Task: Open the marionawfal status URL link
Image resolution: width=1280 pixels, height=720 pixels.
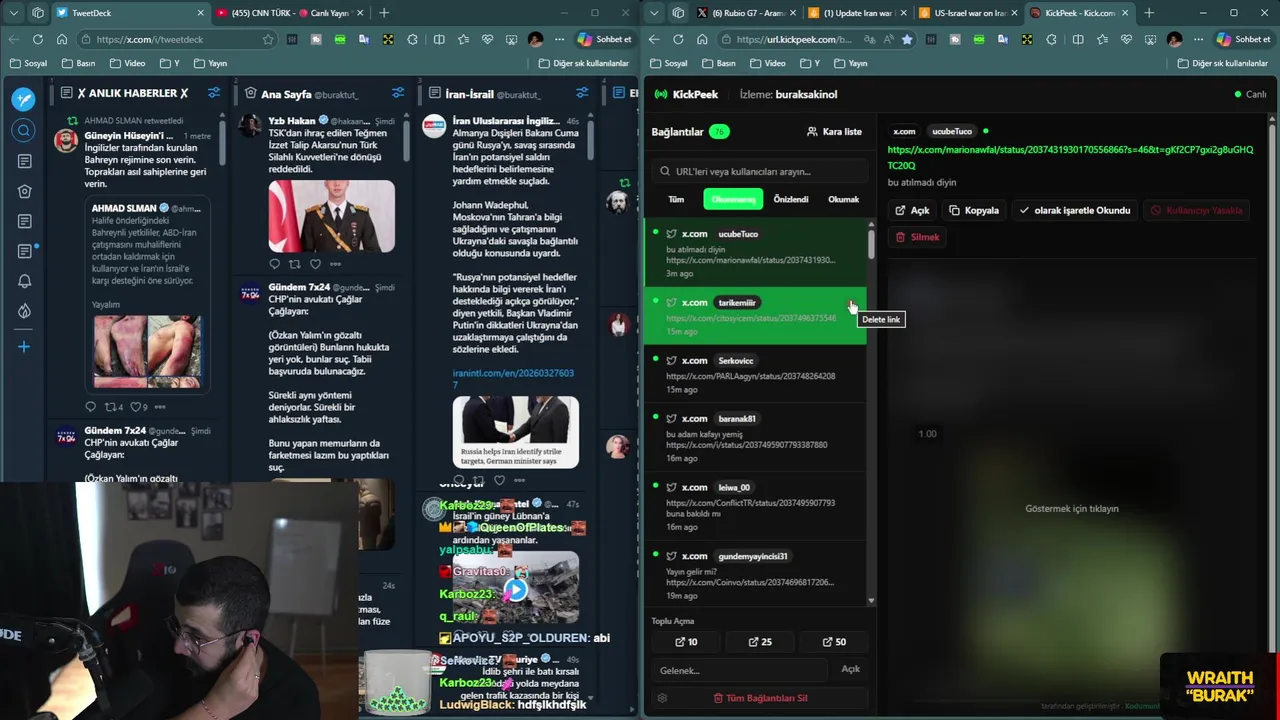Action: pos(1070,157)
